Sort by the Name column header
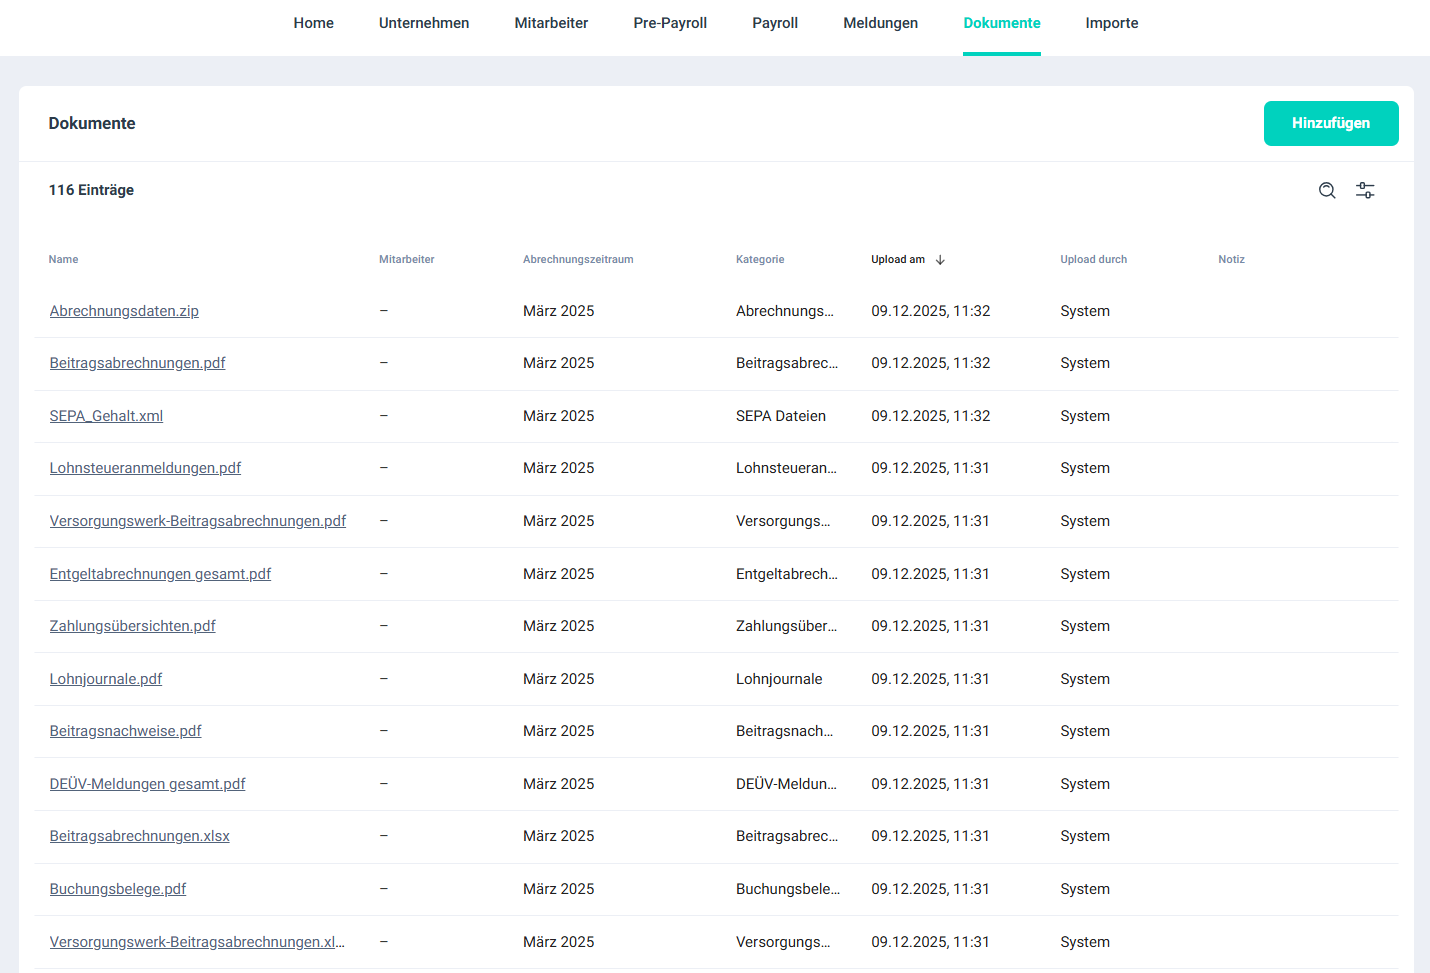This screenshot has height=973, width=1430. (x=63, y=260)
